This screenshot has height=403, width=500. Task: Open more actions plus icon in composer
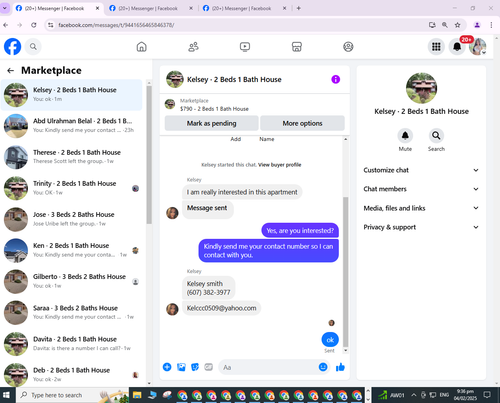click(x=167, y=367)
